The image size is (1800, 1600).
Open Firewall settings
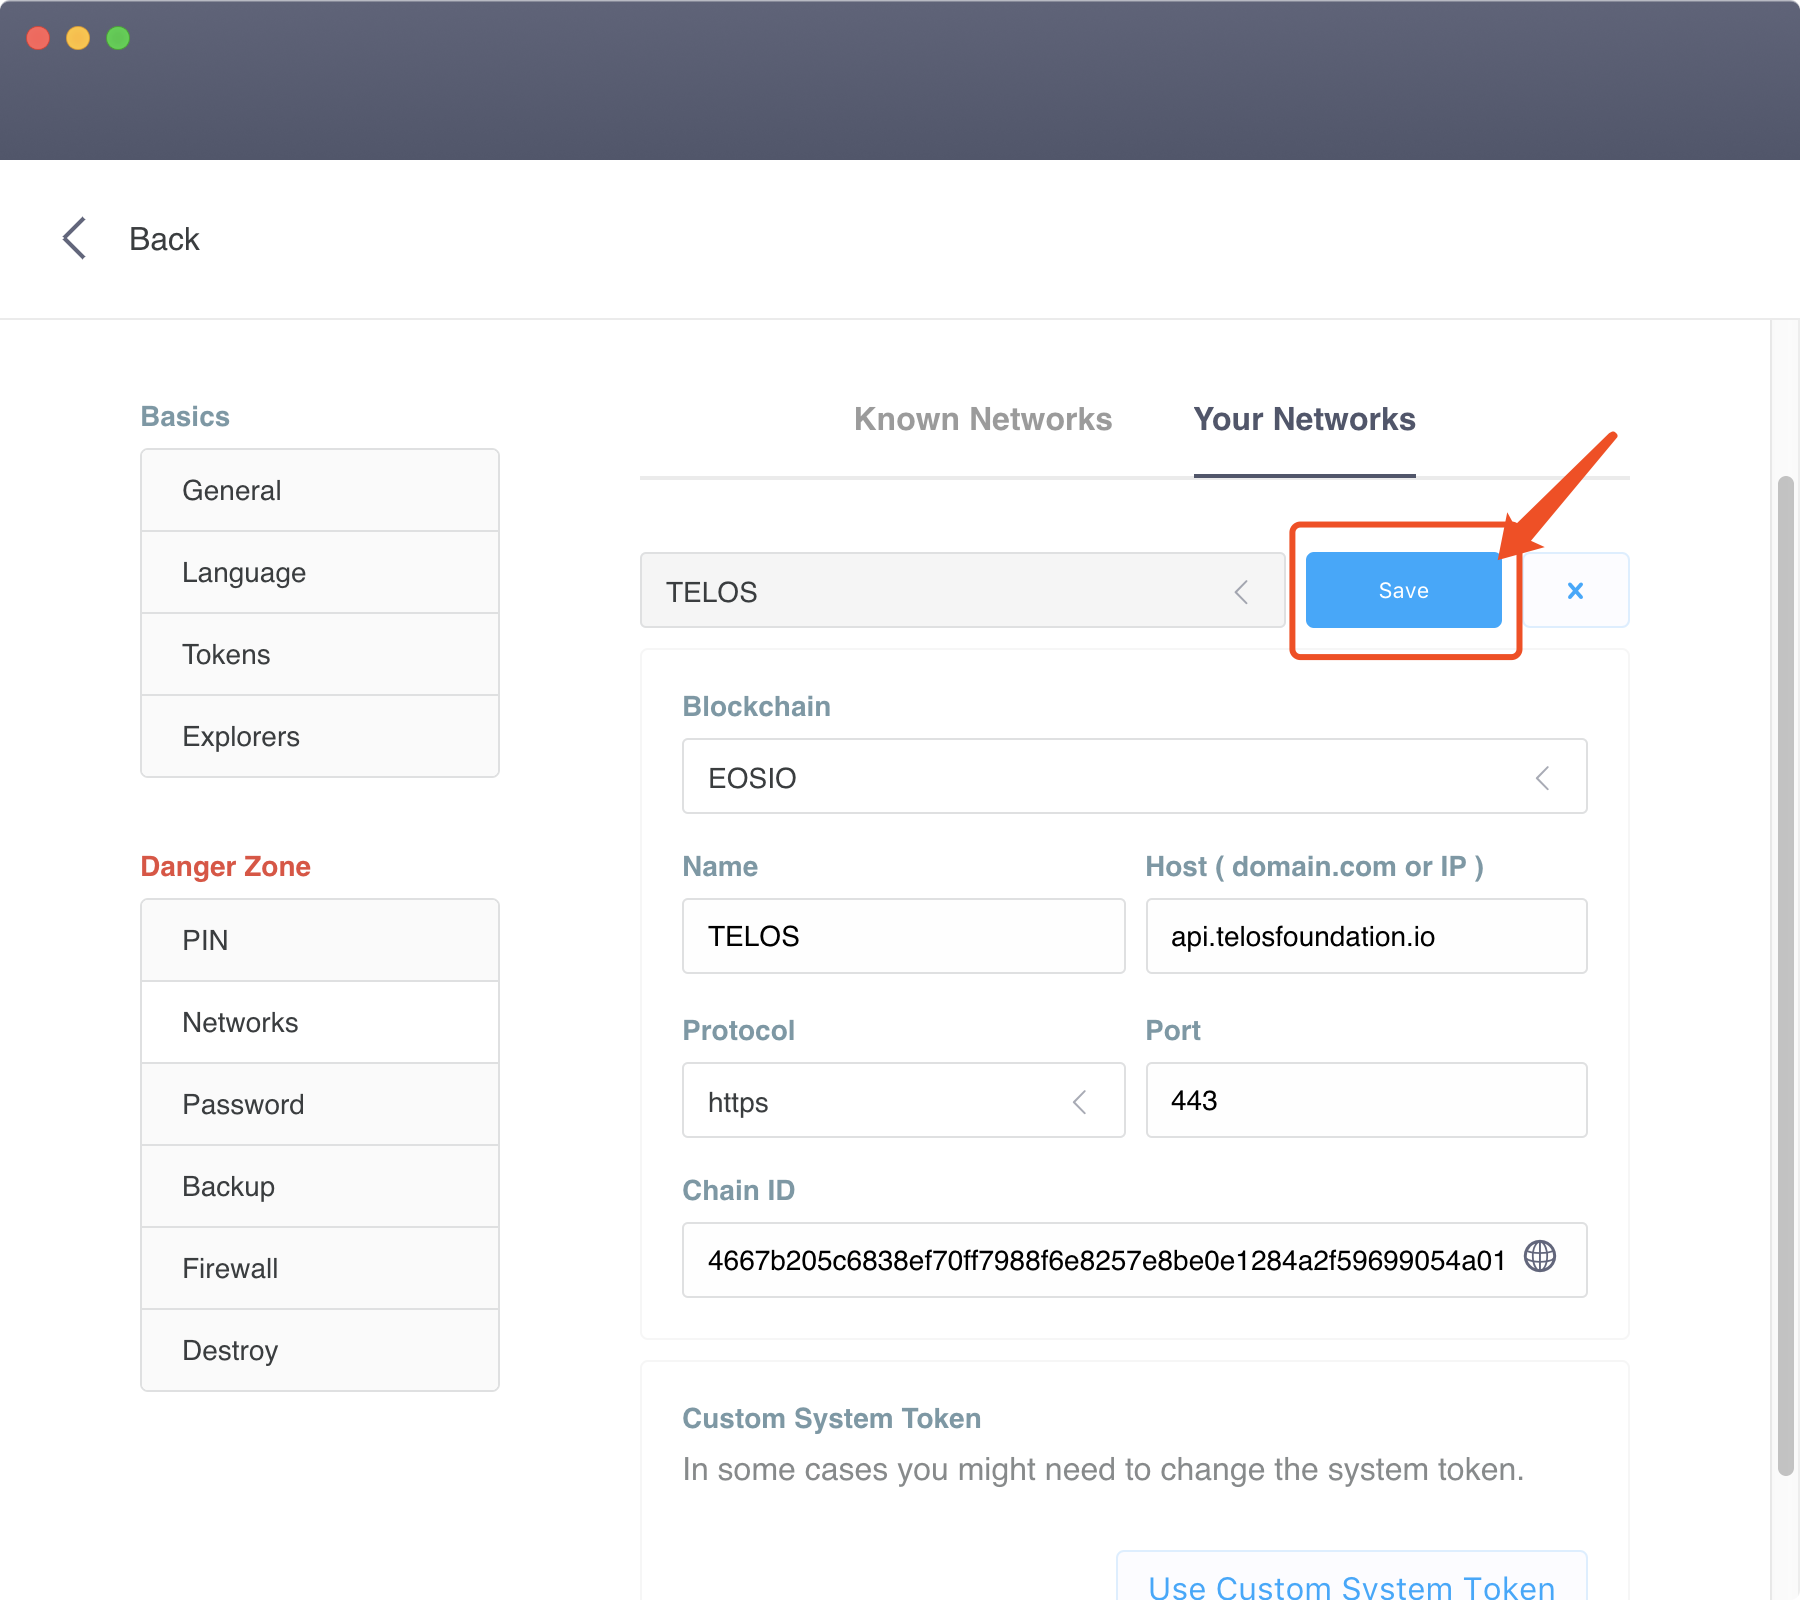click(x=320, y=1268)
